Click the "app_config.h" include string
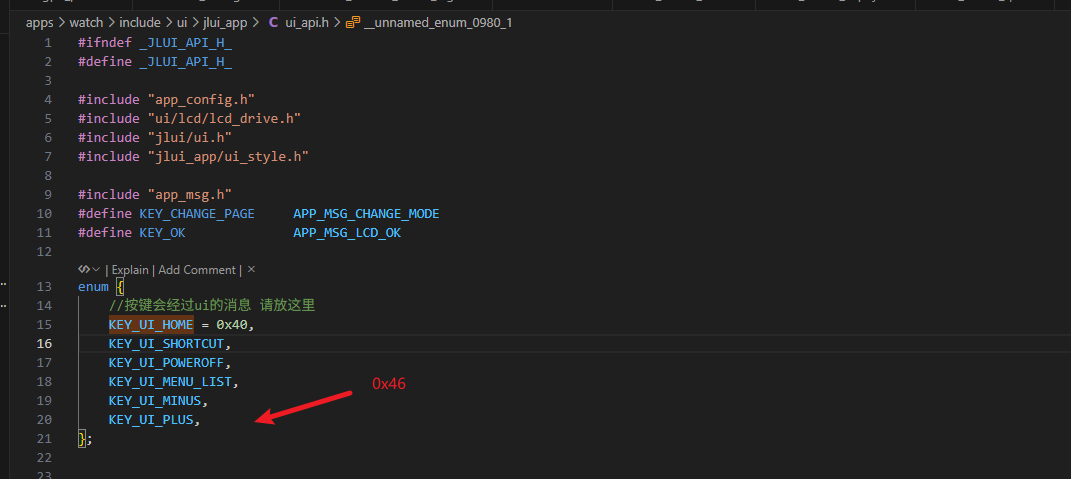 (x=201, y=99)
